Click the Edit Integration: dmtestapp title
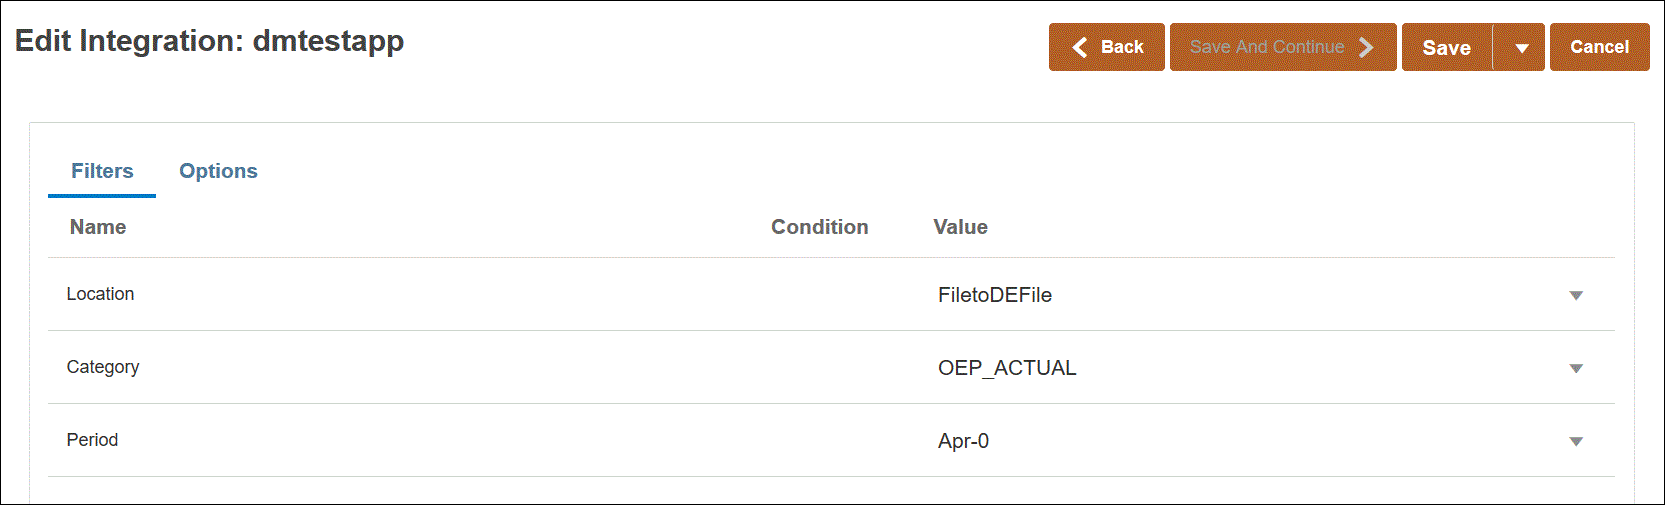 point(209,41)
